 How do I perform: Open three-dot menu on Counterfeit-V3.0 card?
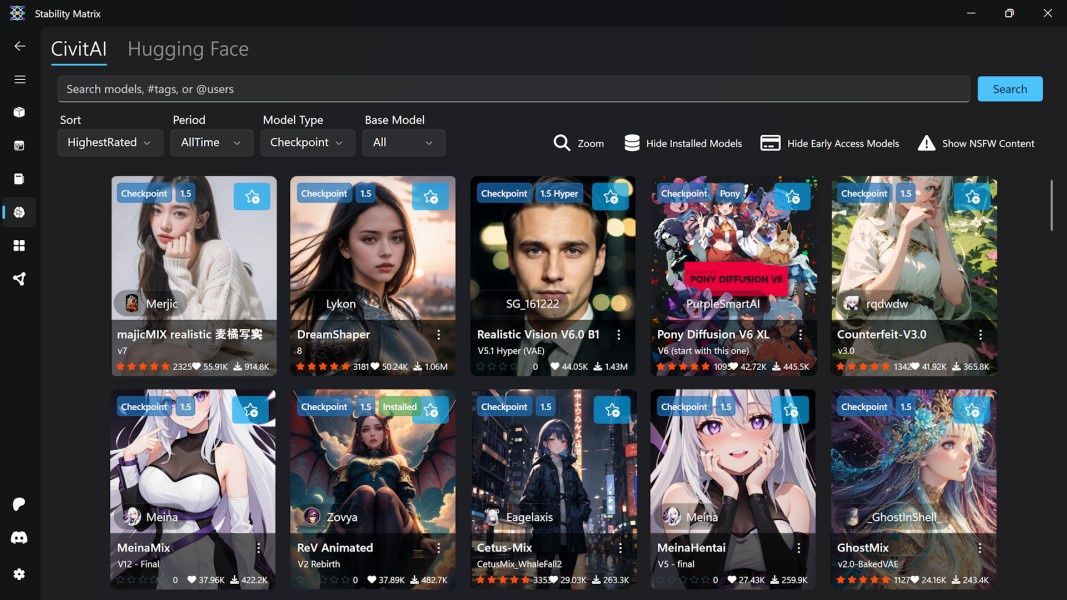coord(981,335)
